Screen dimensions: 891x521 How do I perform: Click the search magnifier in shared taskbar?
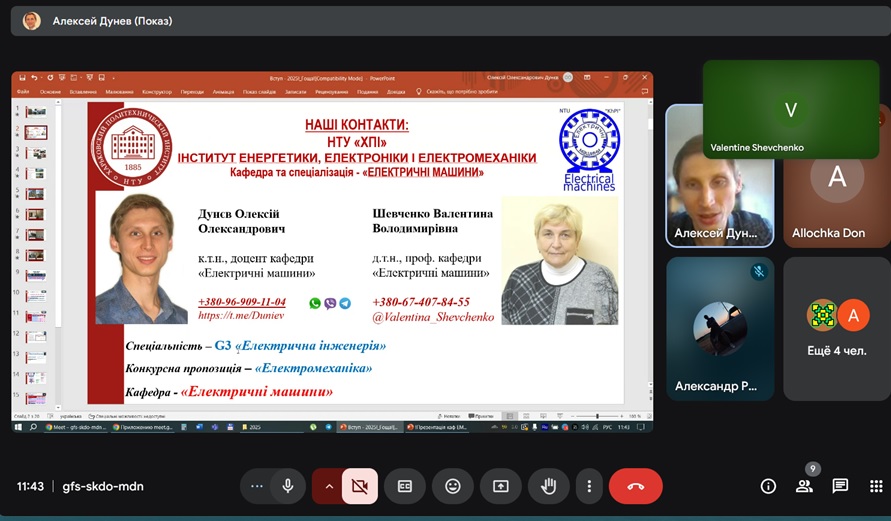click(33, 427)
